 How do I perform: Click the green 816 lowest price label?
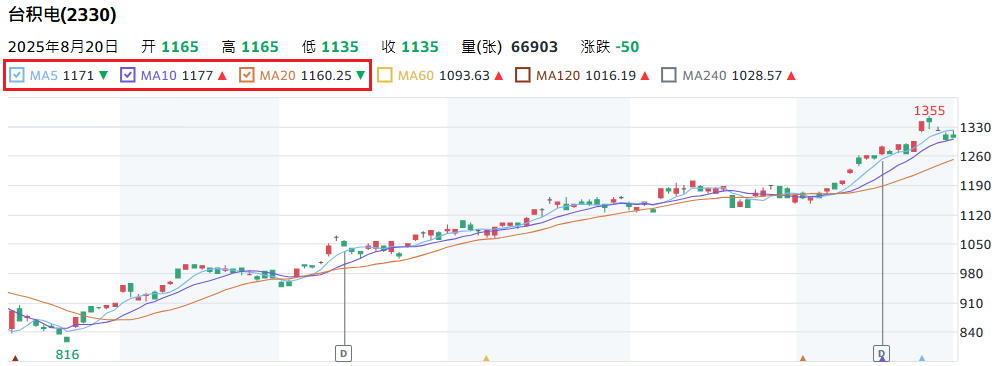coord(68,354)
